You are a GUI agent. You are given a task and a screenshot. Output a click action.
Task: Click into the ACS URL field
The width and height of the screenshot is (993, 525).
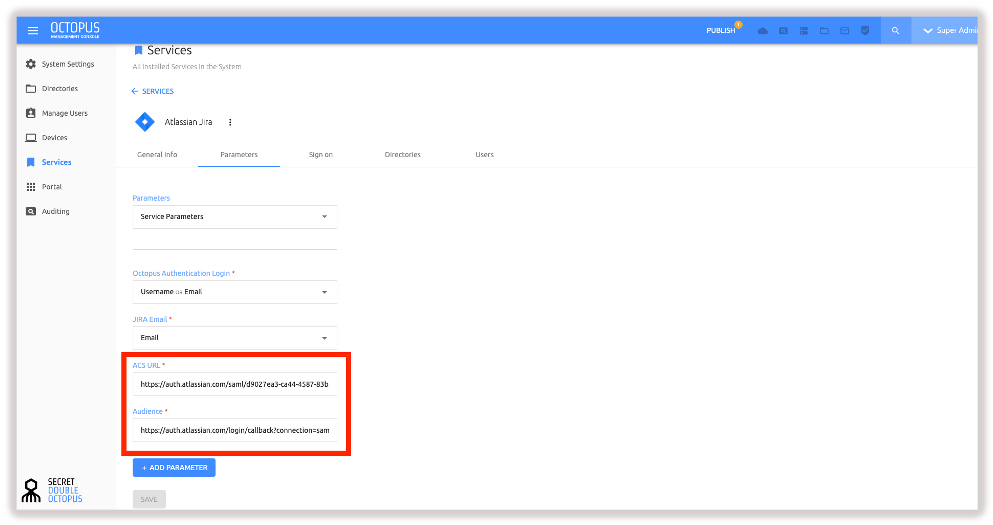[234, 384]
